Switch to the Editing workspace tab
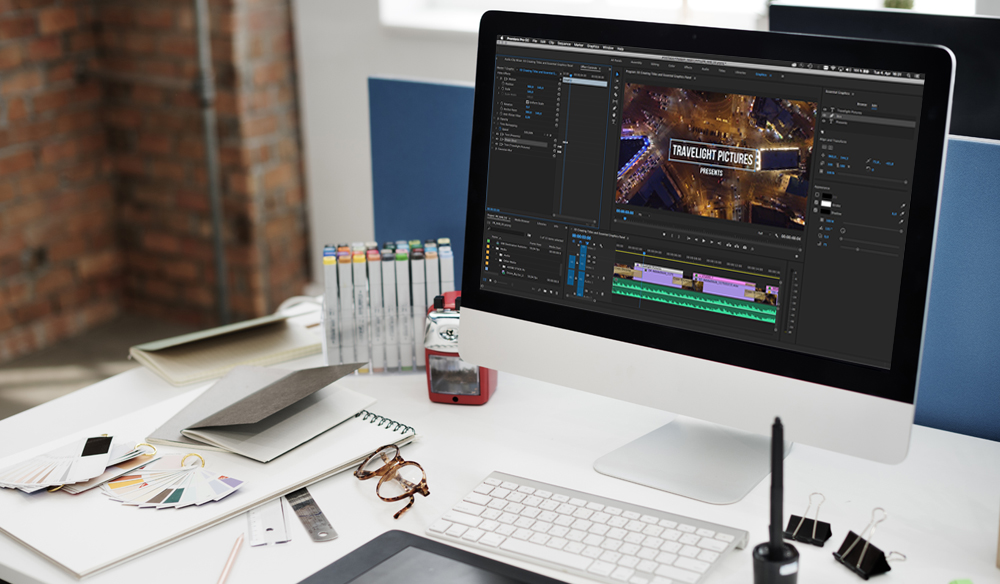The height and width of the screenshot is (584, 1000). 655,64
